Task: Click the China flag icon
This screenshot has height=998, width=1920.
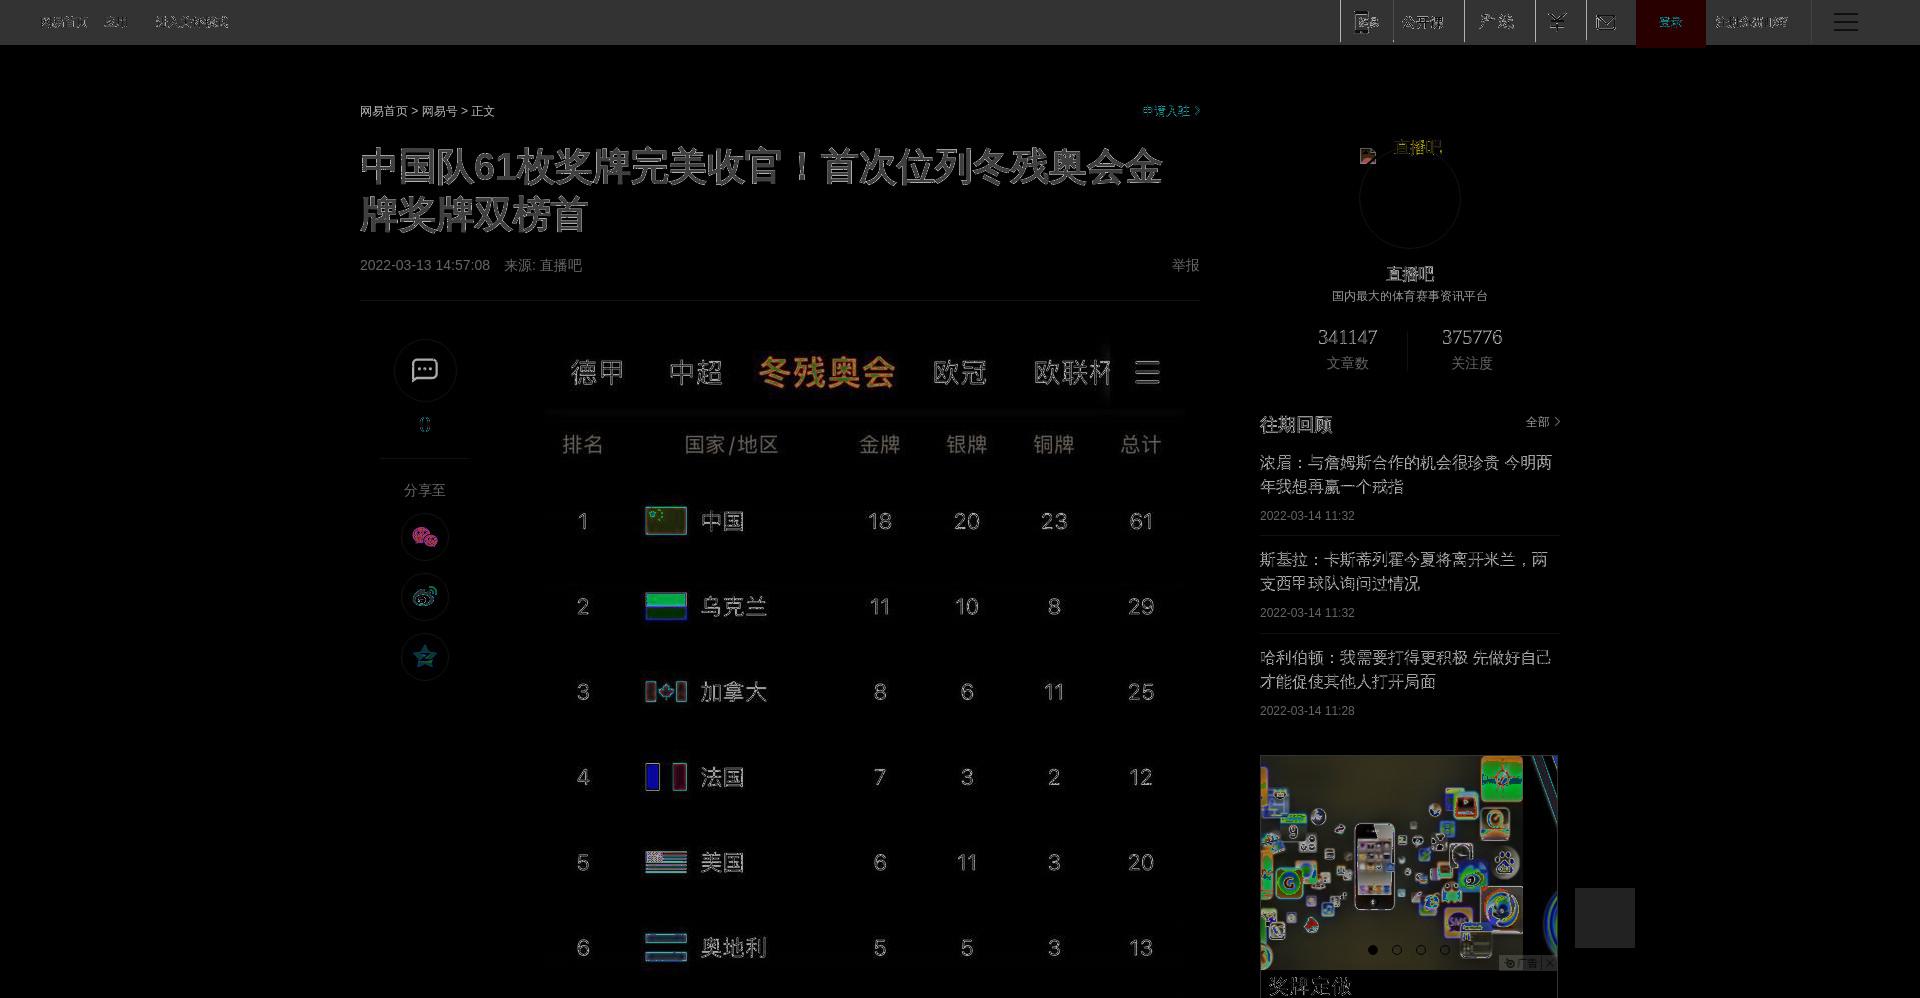Action: click(x=666, y=521)
